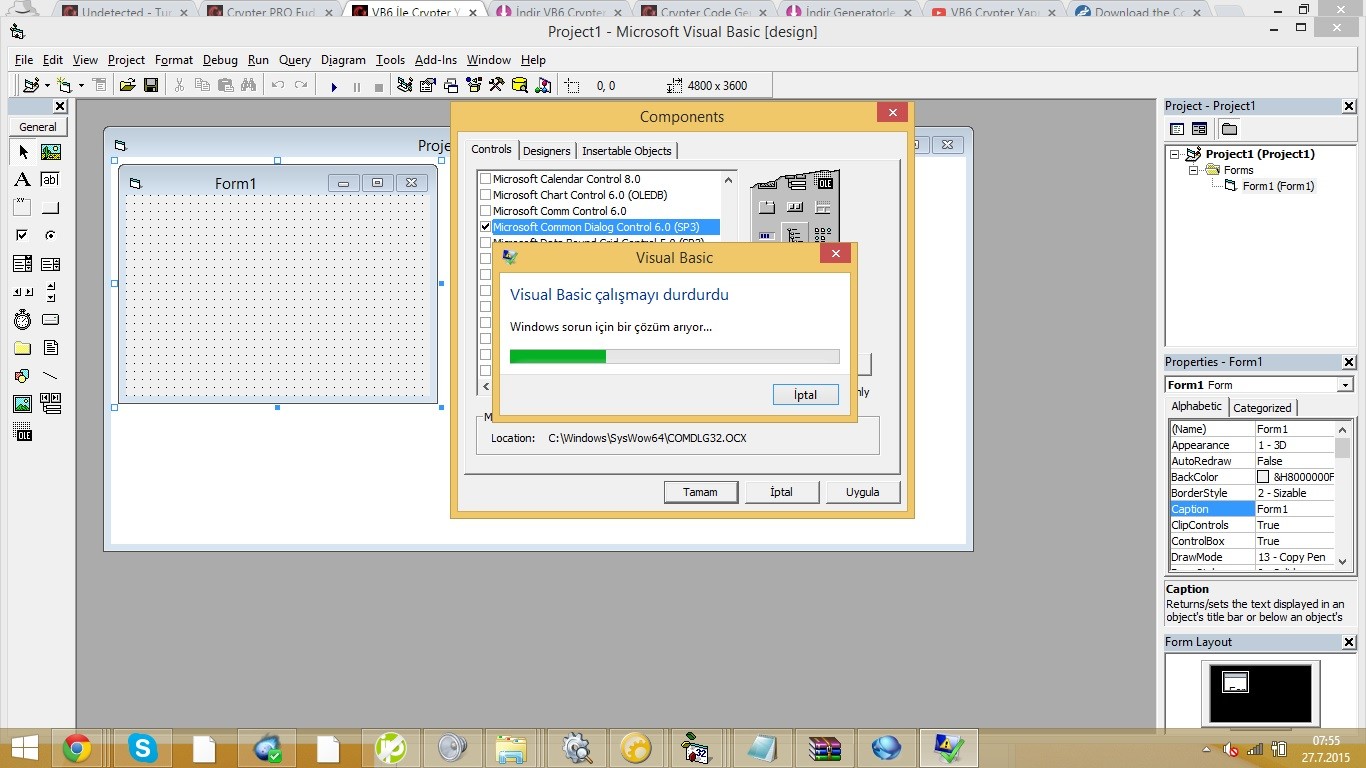Viewport: 1366px width, 768px height.
Task: Click the View Code button in Project panel
Action: pos(1177,129)
